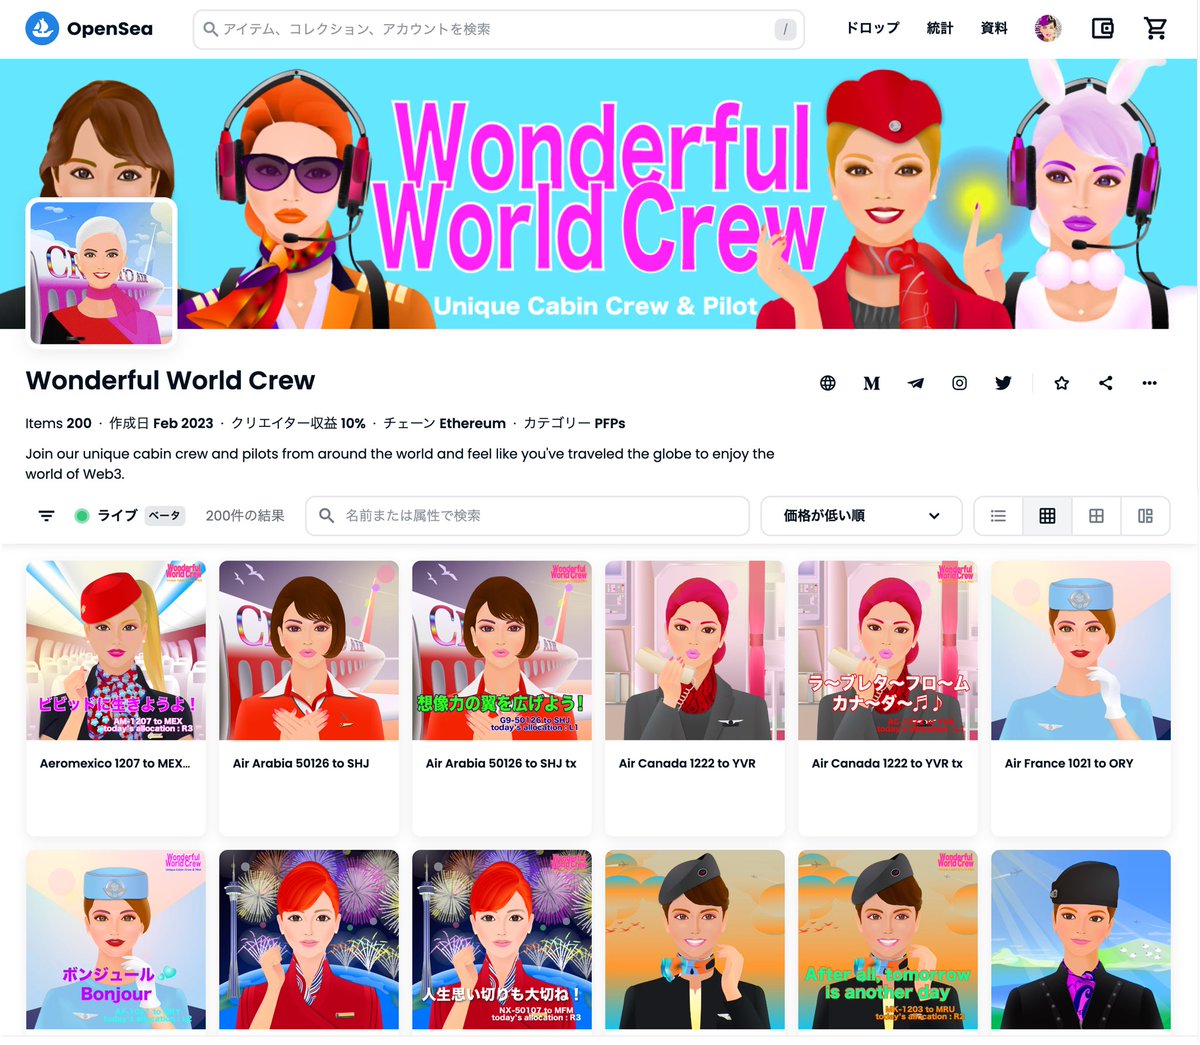Open the Twitter link icon
Screen dimensions: 1200x1045
point(1004,383)
